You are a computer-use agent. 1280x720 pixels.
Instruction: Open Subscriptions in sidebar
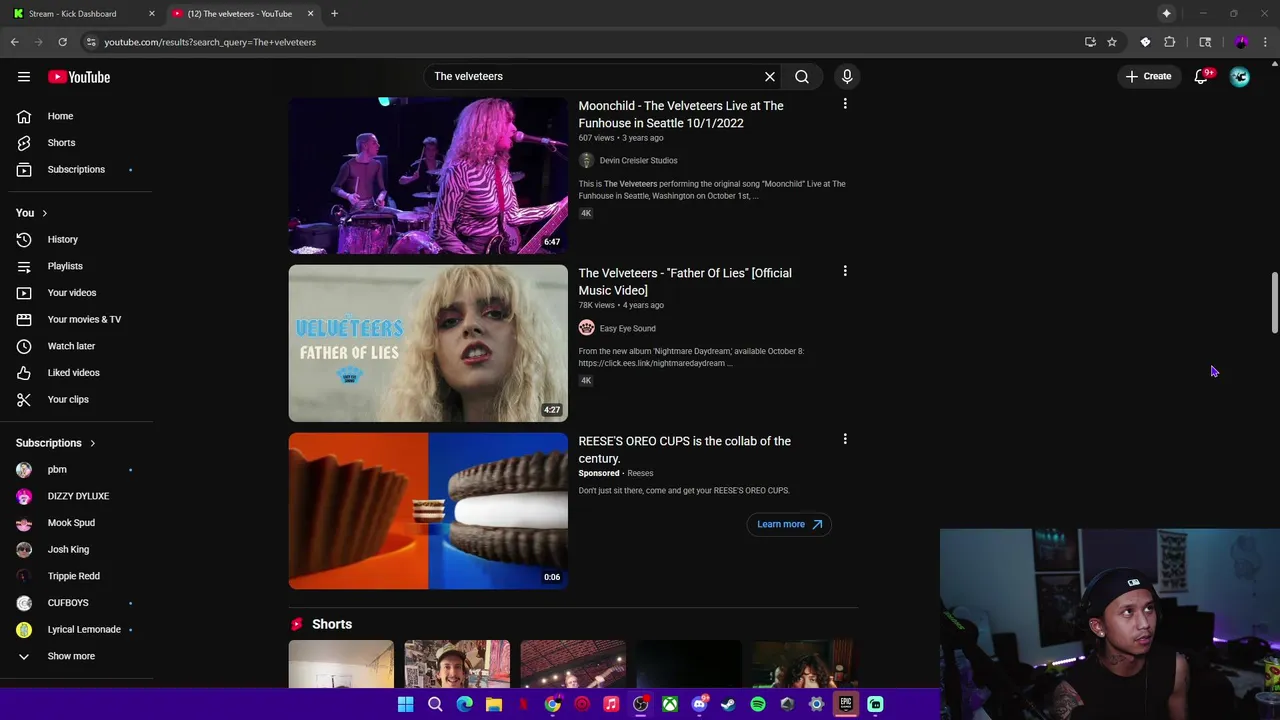76,169
